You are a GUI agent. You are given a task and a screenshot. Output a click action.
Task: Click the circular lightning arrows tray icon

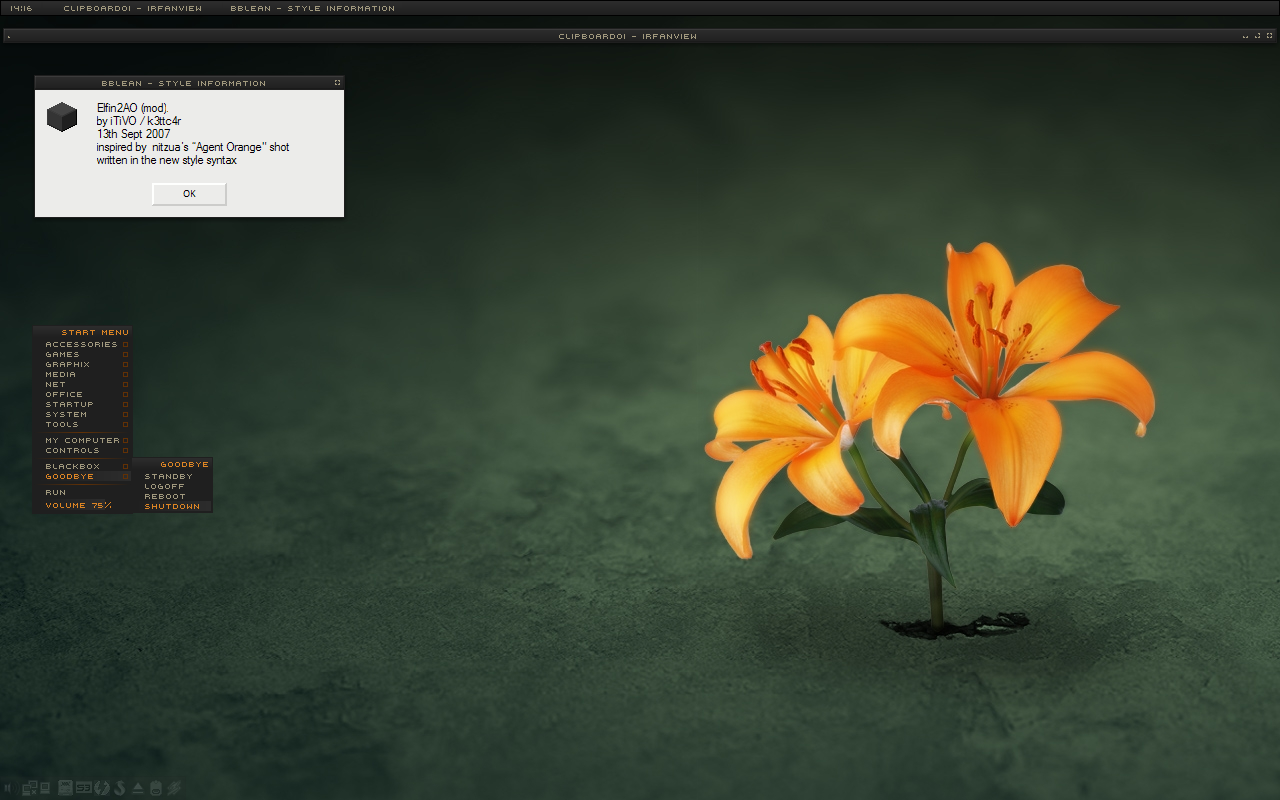[x=102, y=788]
